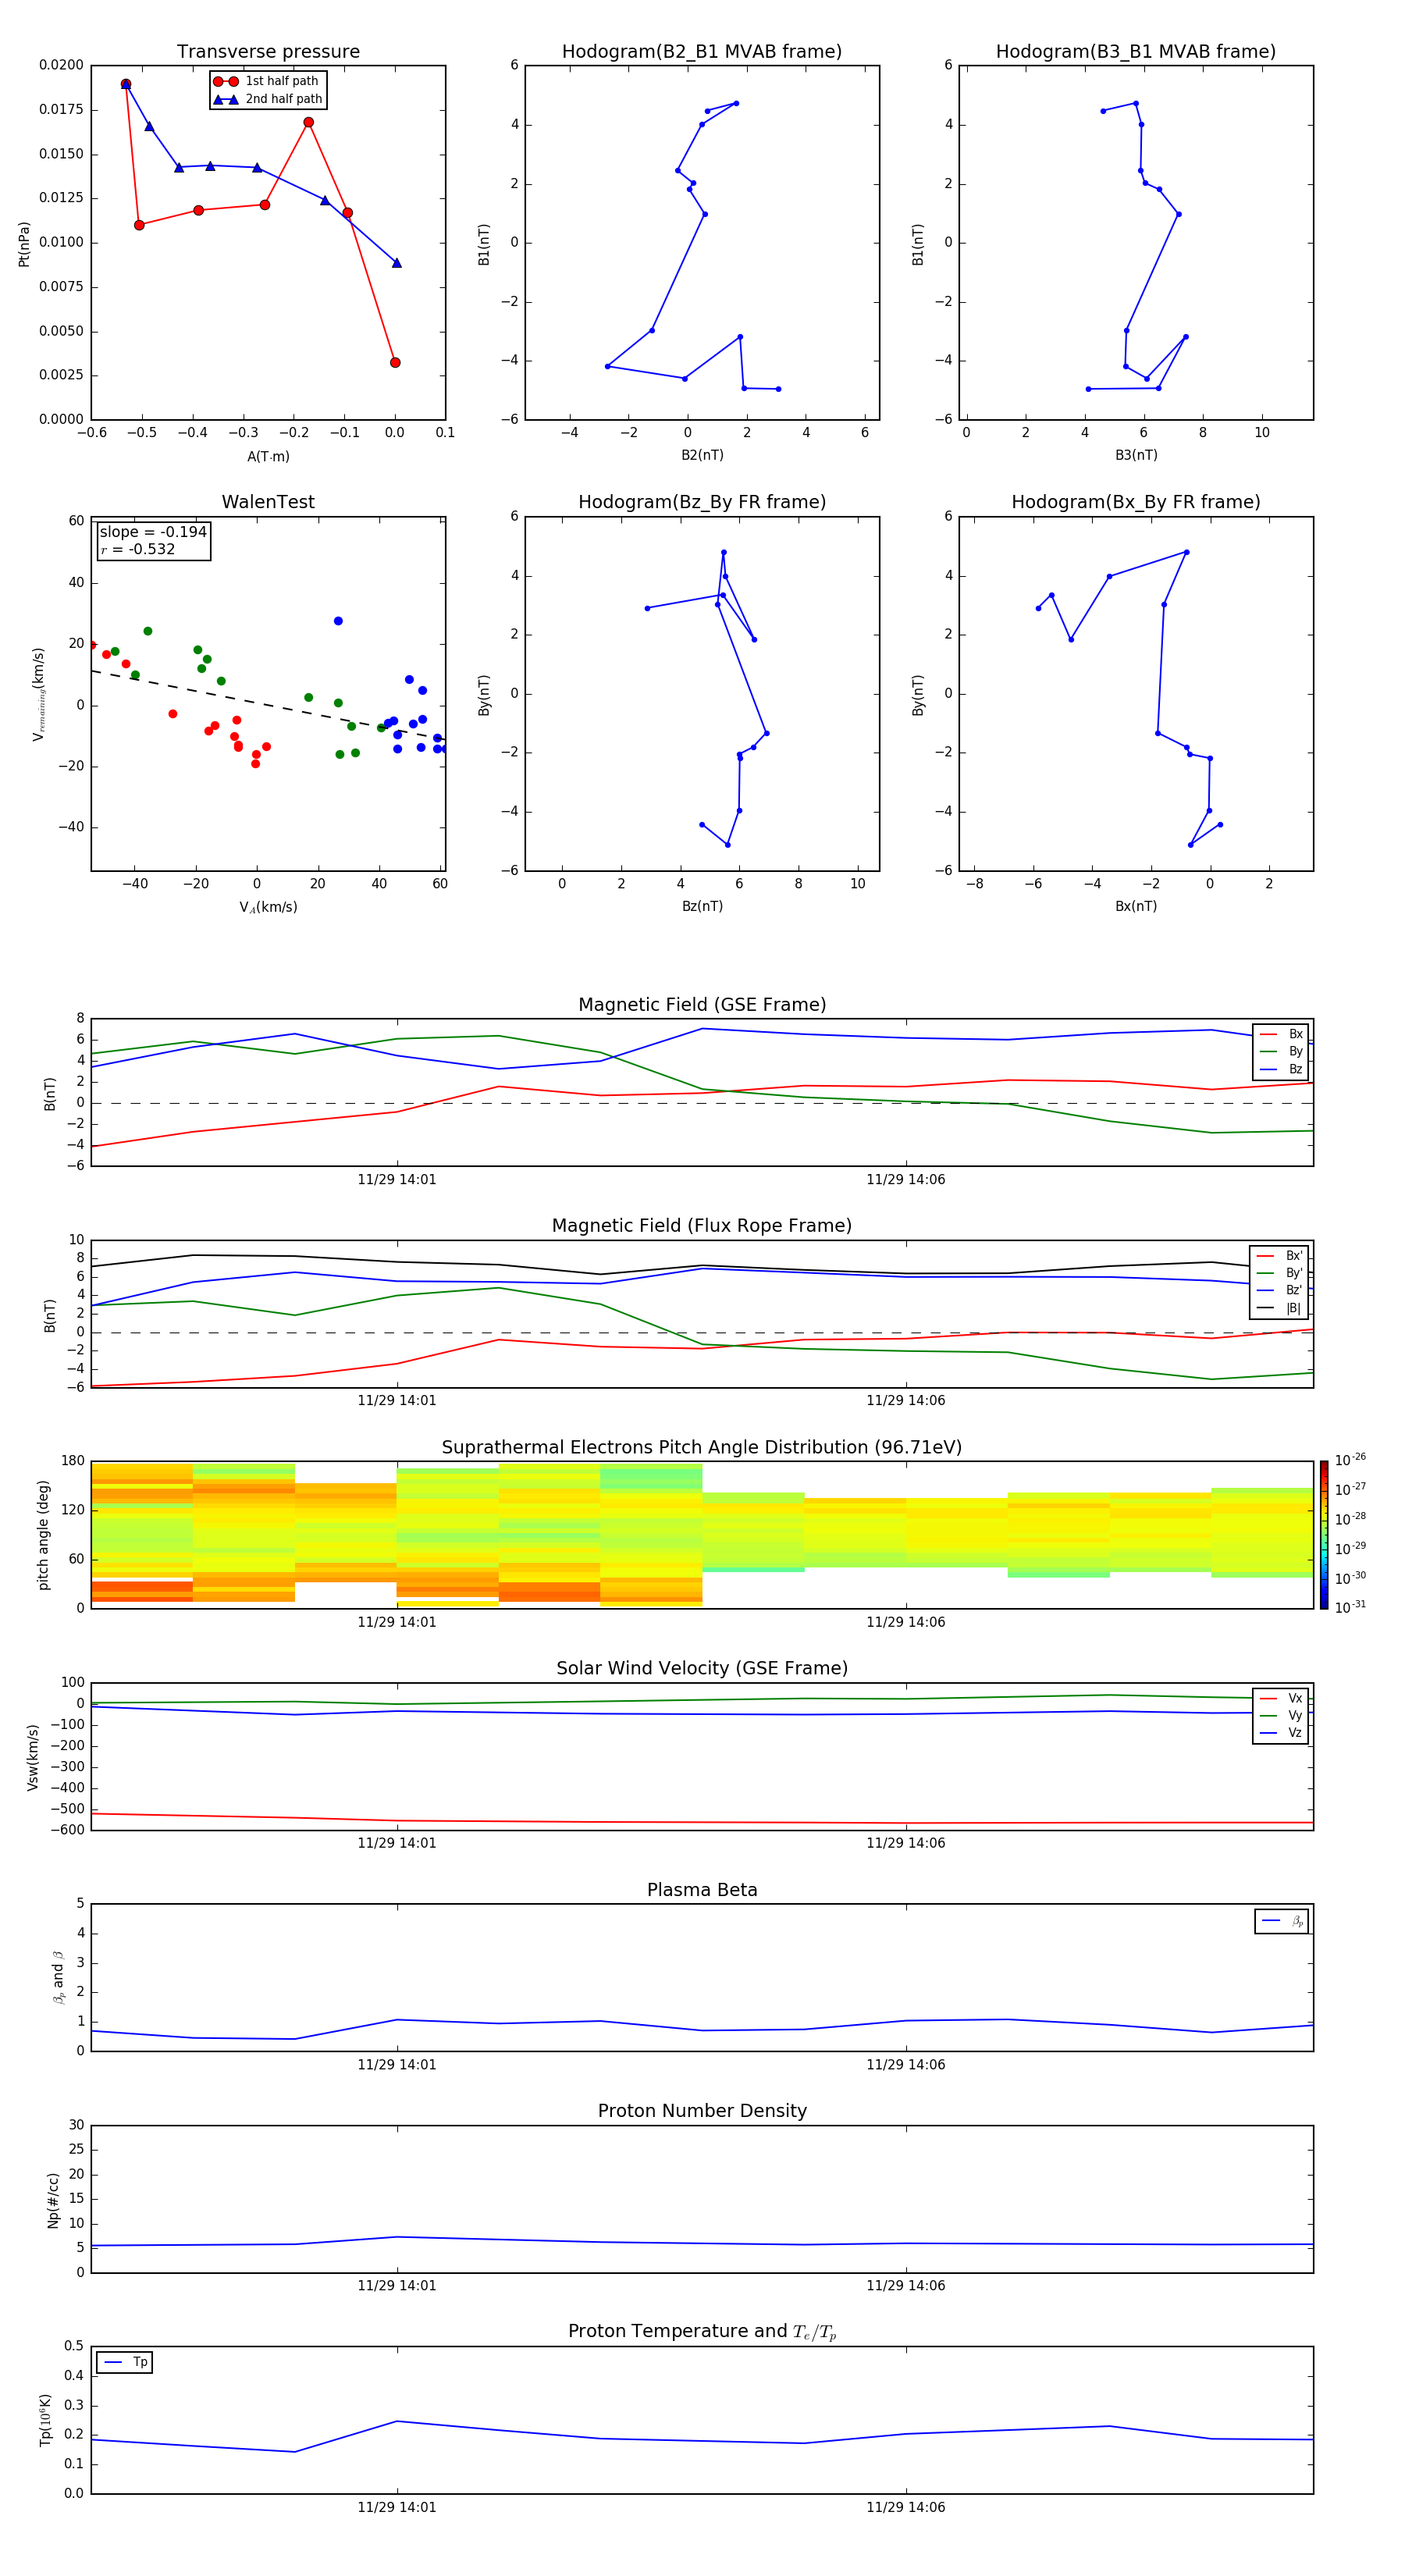
Task: Click '11/29 14:01' tick under GSE magnetic field
Action: pos(397,1180)
